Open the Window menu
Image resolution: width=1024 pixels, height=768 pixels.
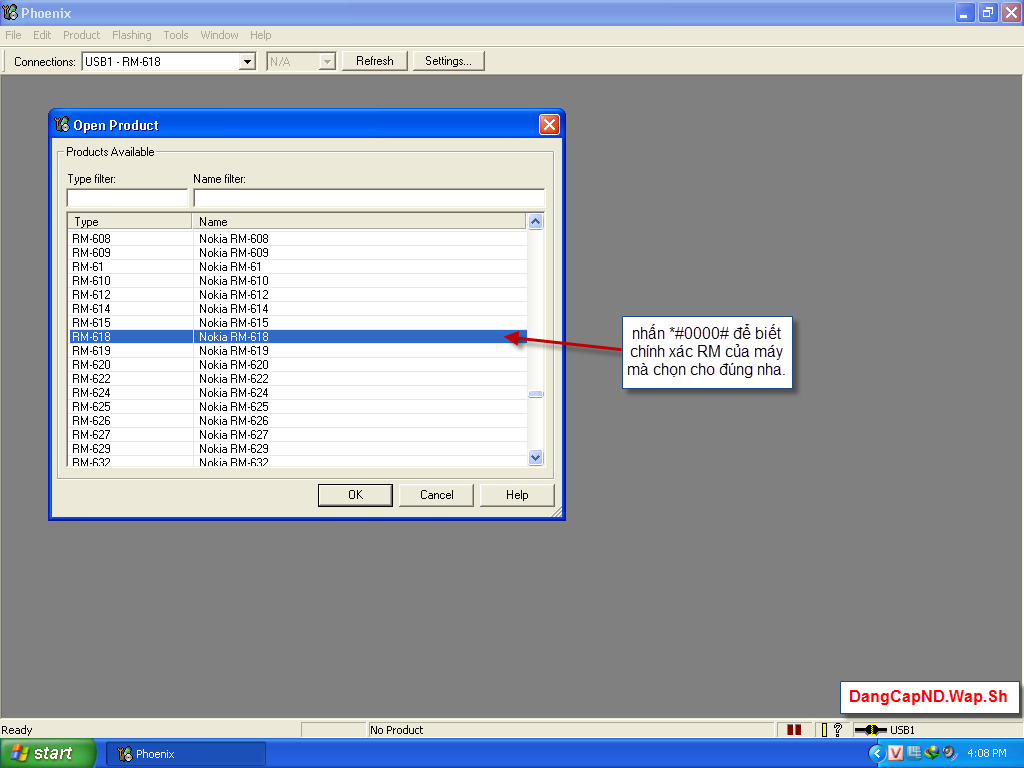click(219, 35)
